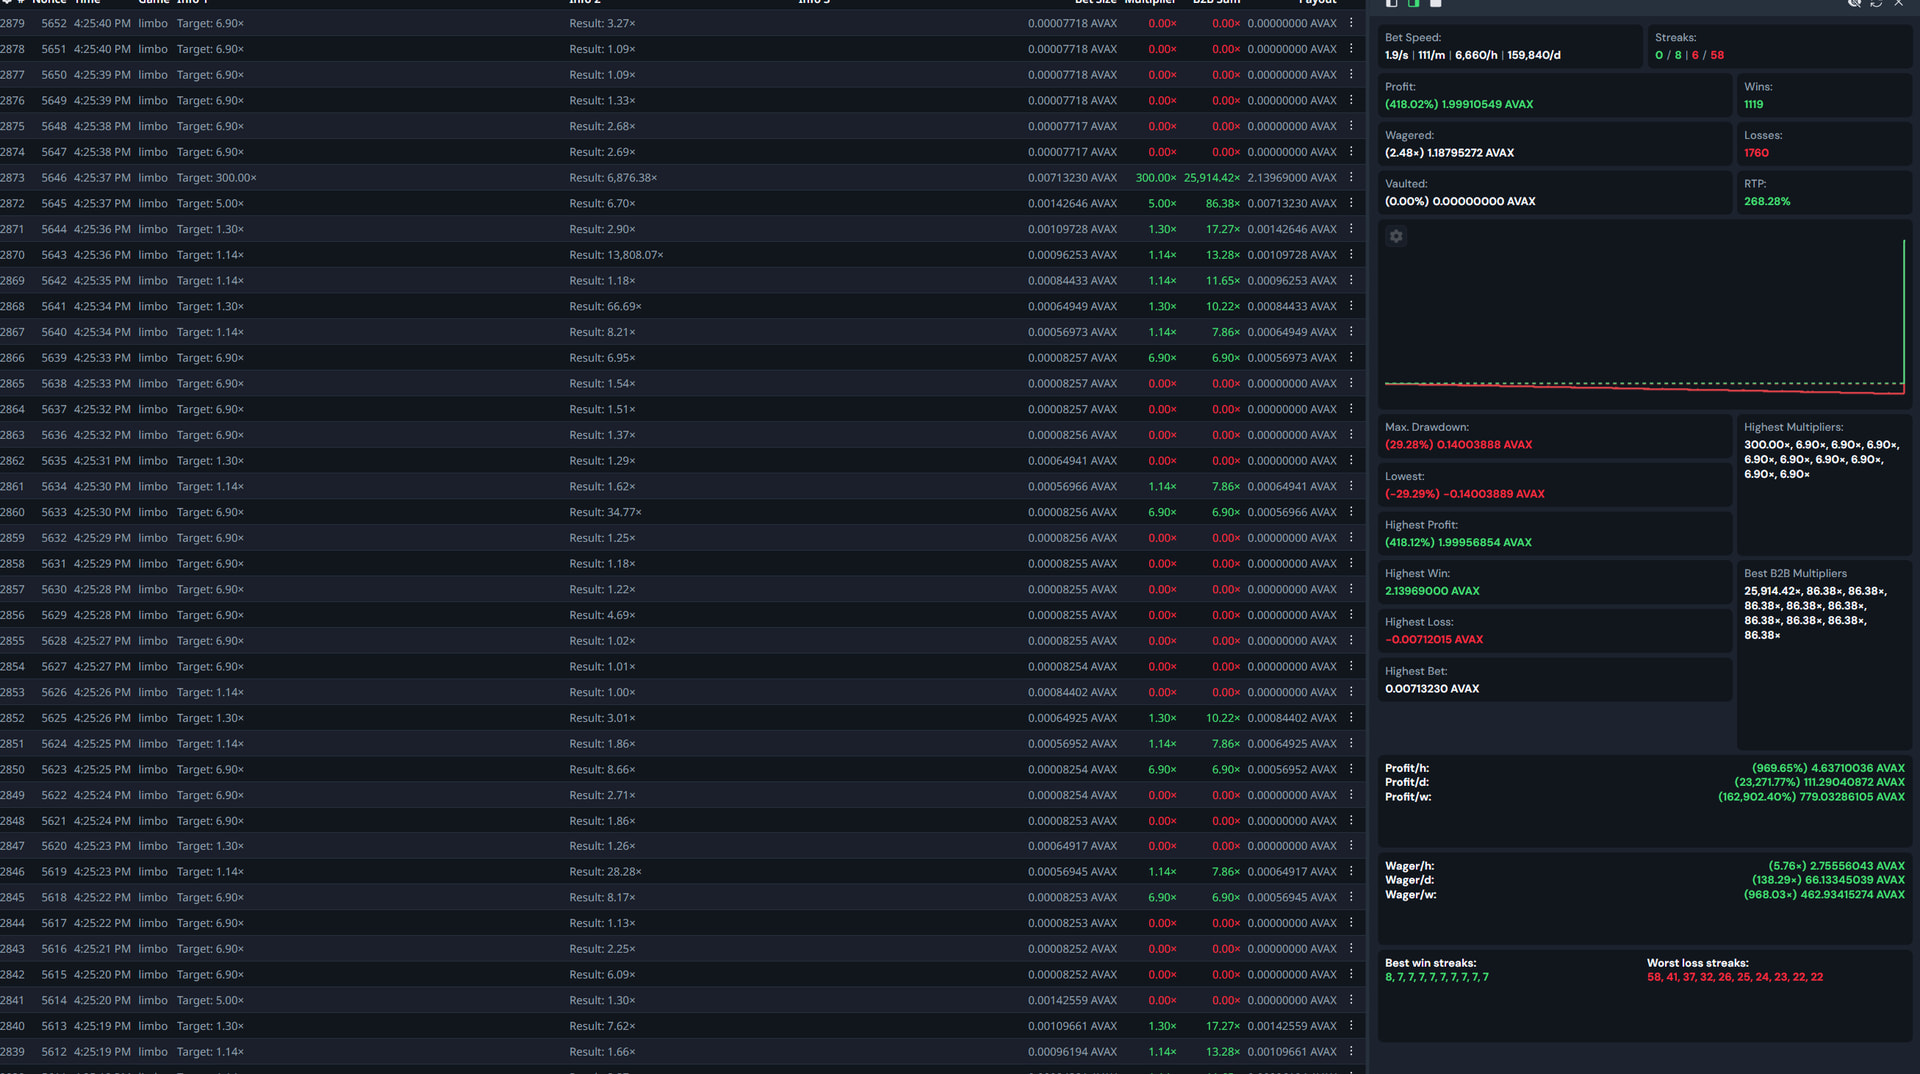The height and width of the screenshot is (1074, 1920).
Task: Expand row options for bet 2860
Action: pos(1351,512)
